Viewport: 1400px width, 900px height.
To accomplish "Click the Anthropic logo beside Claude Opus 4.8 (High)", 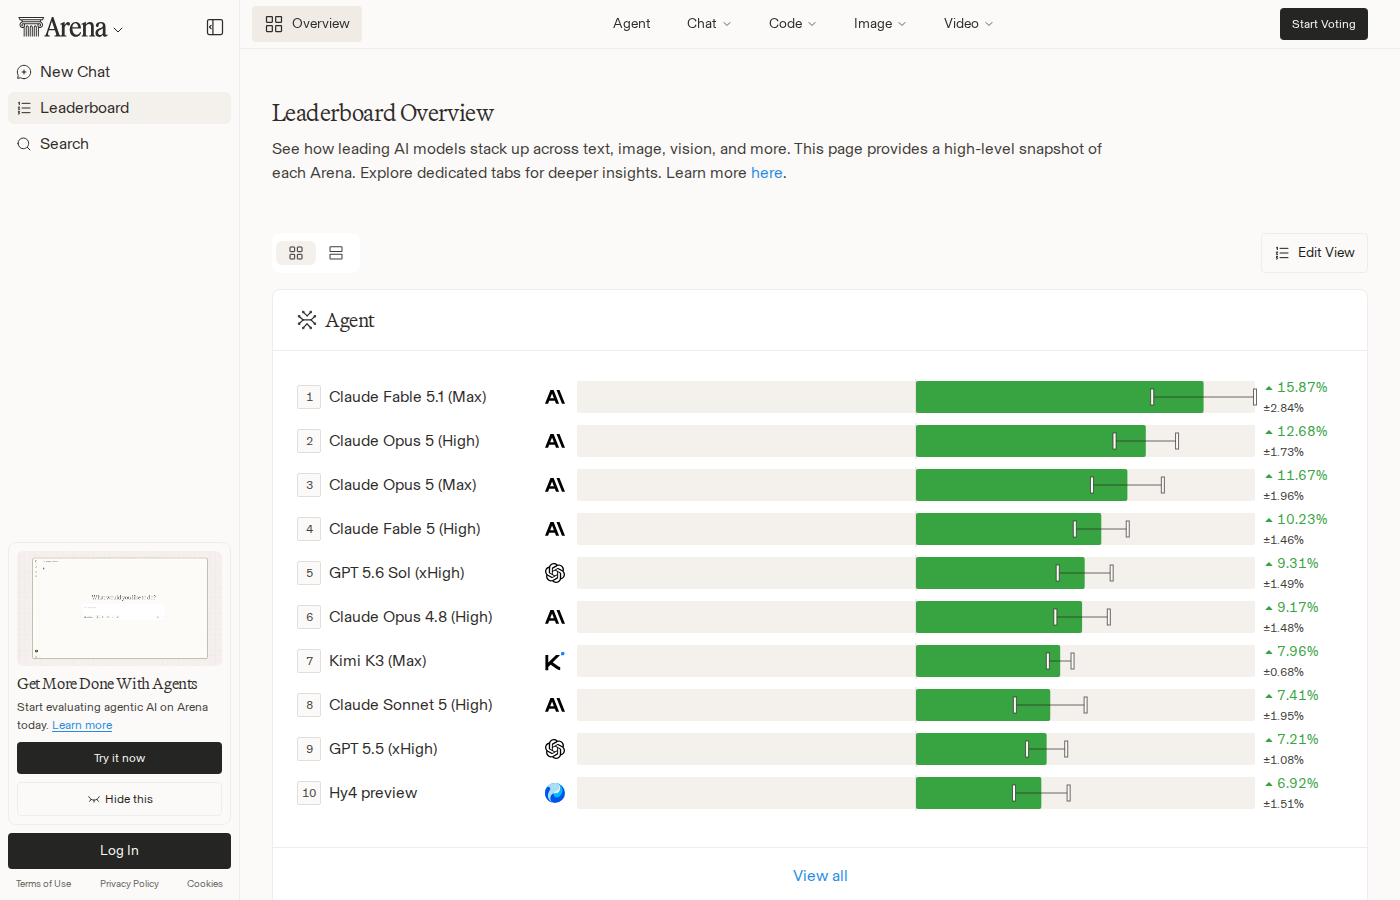I will [555, 617].
